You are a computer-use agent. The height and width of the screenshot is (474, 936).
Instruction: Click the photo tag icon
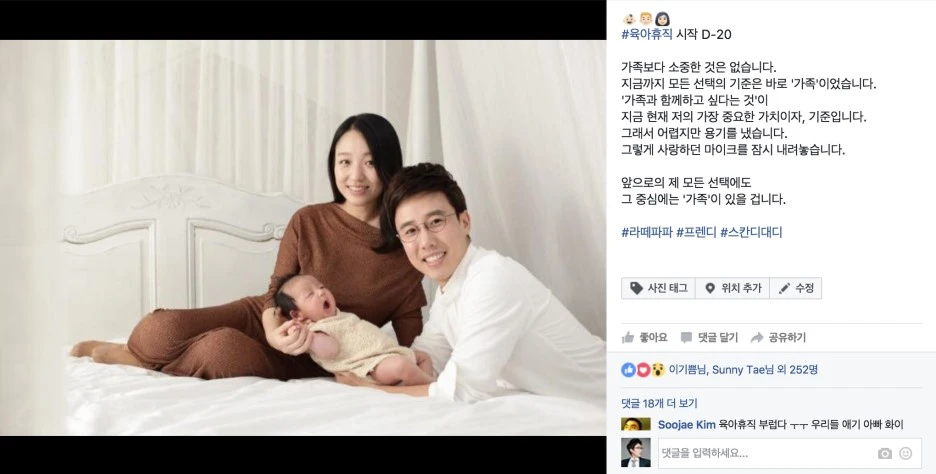(636, 288)
